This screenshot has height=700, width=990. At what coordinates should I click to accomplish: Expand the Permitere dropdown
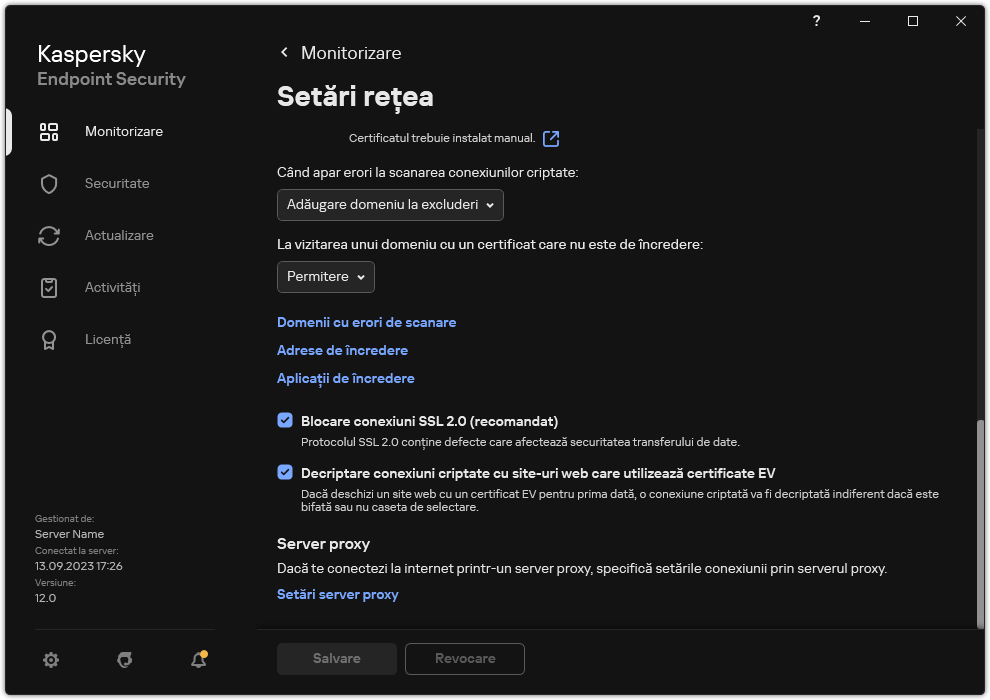(325, 277)
